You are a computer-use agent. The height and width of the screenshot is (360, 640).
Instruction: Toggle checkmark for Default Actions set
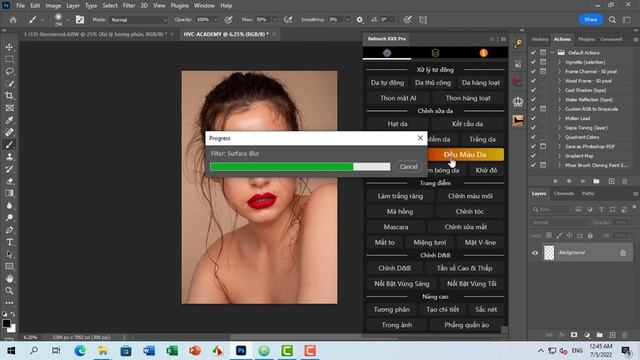click(533, 53)
